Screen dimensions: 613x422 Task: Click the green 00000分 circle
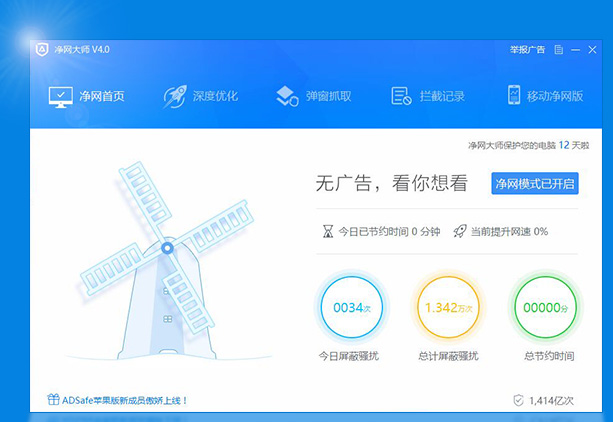click(545, 307)
